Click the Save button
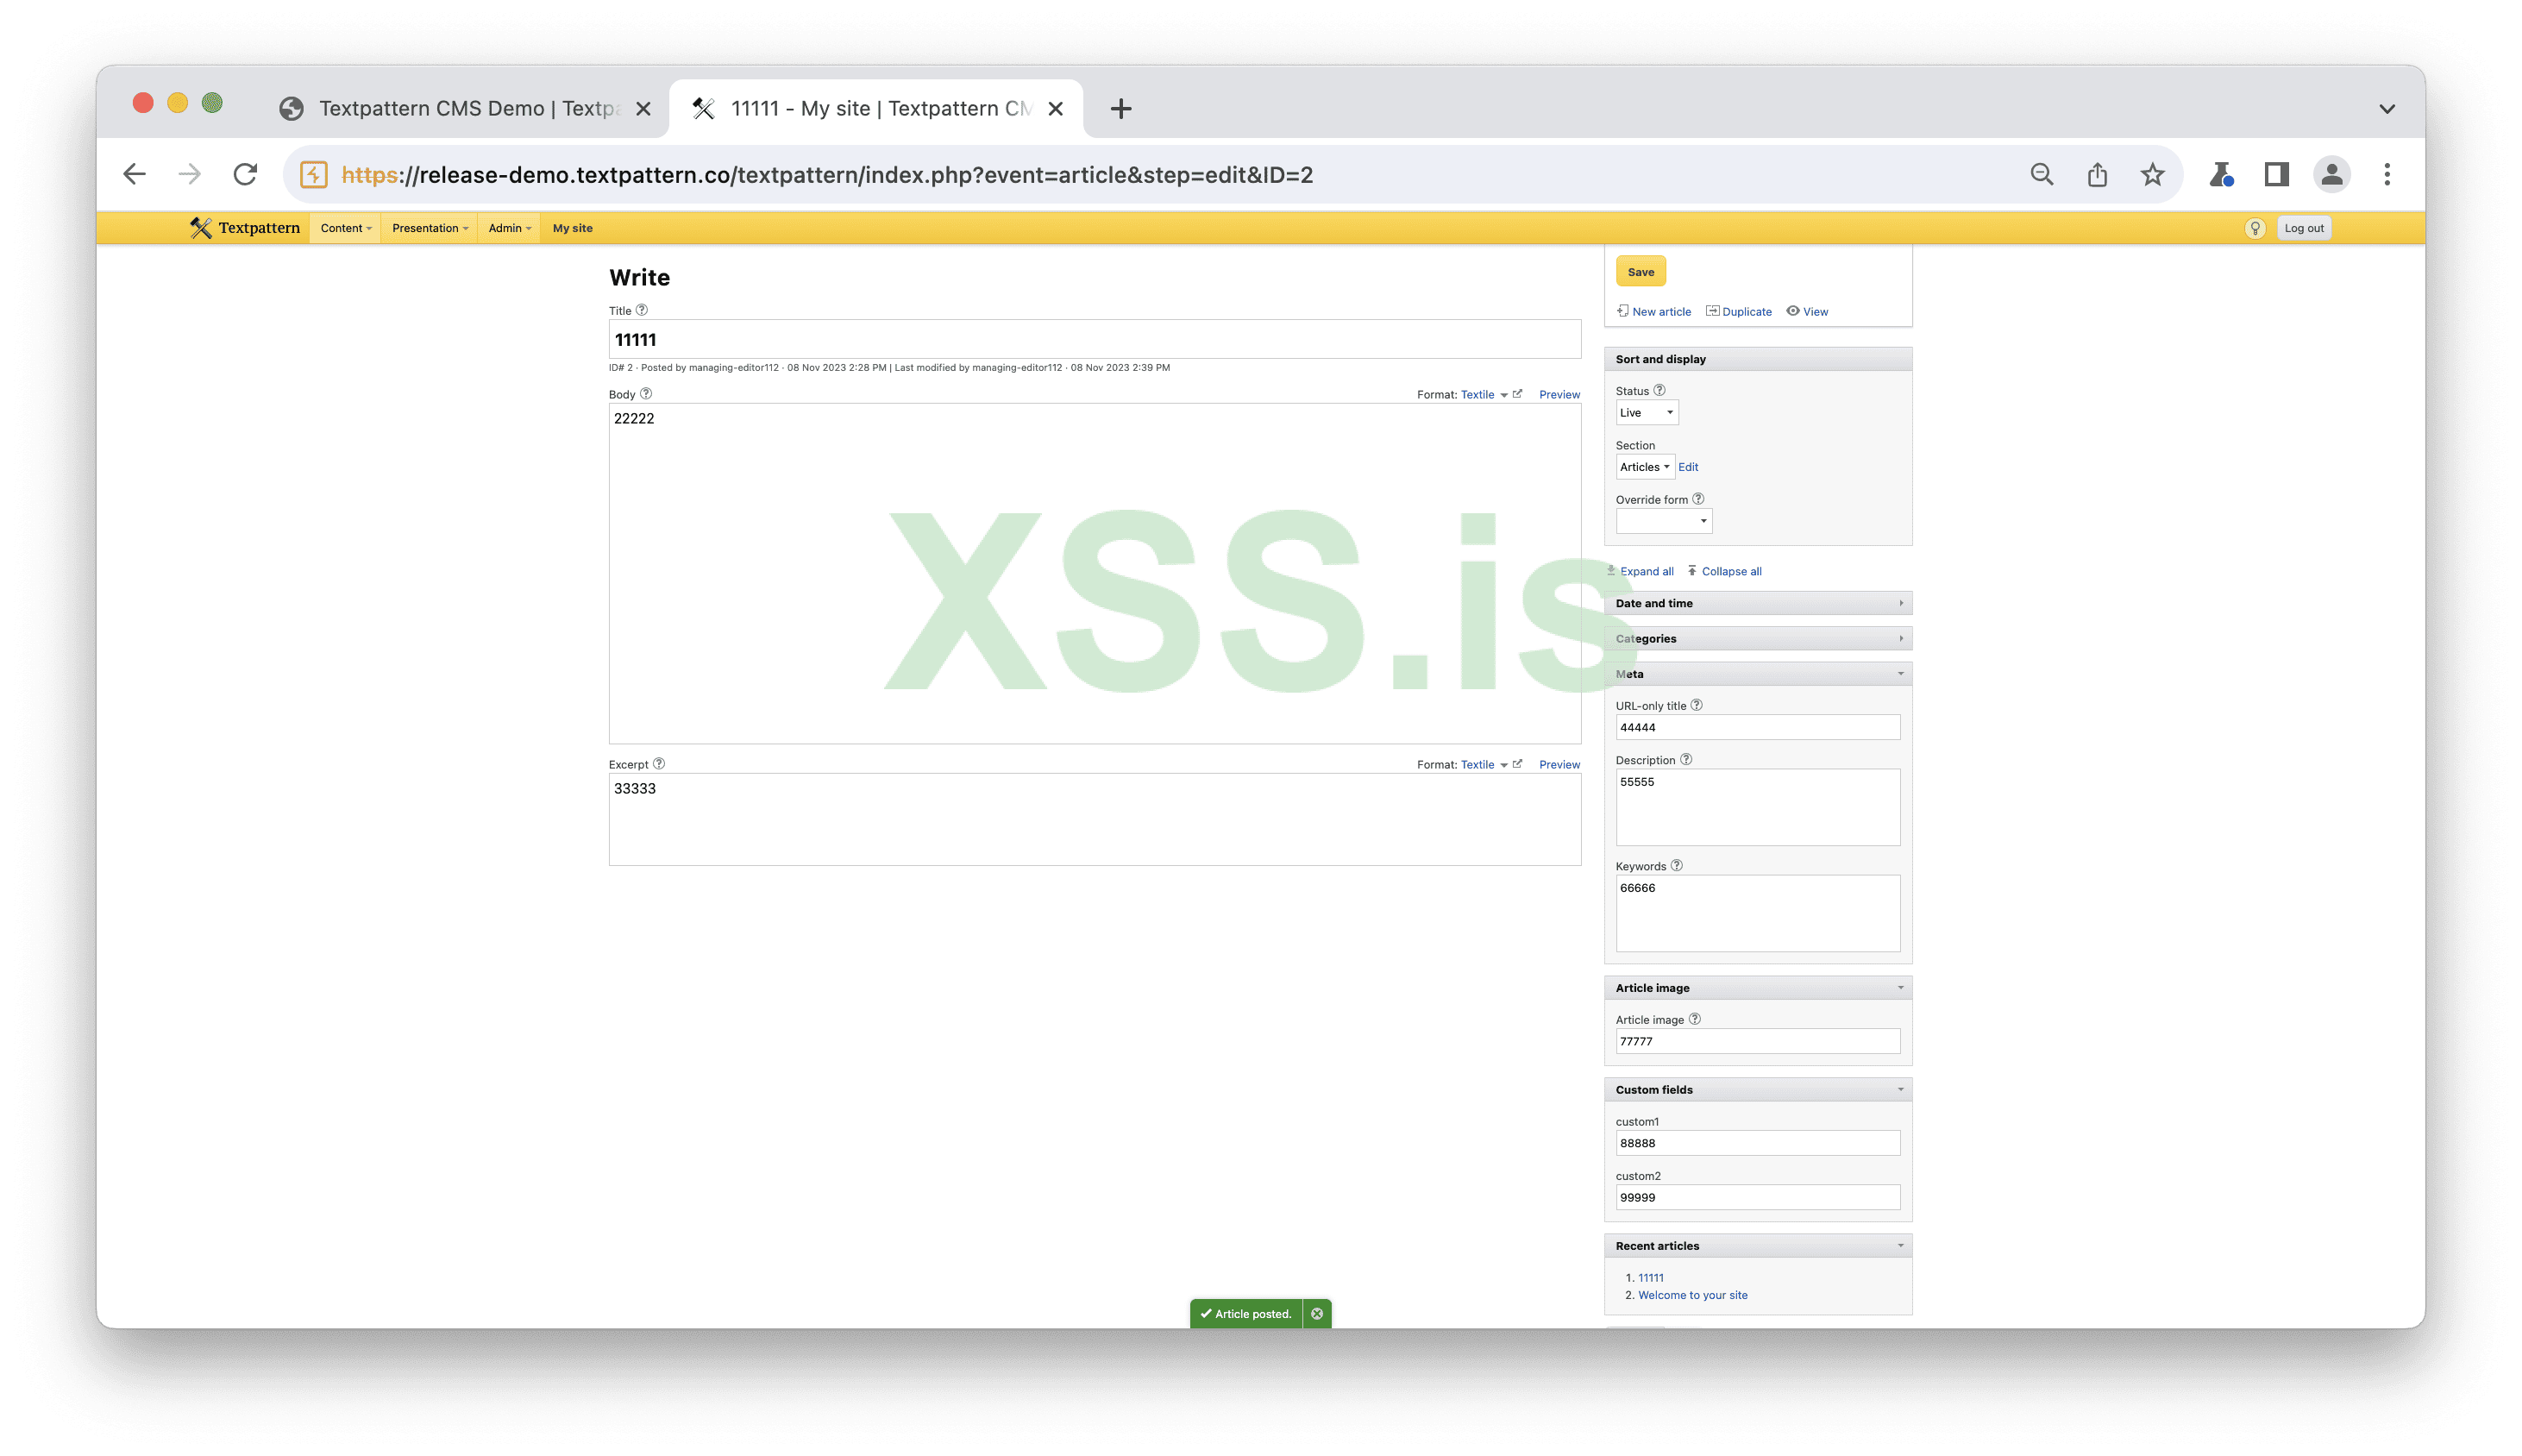 [1640, 272]
